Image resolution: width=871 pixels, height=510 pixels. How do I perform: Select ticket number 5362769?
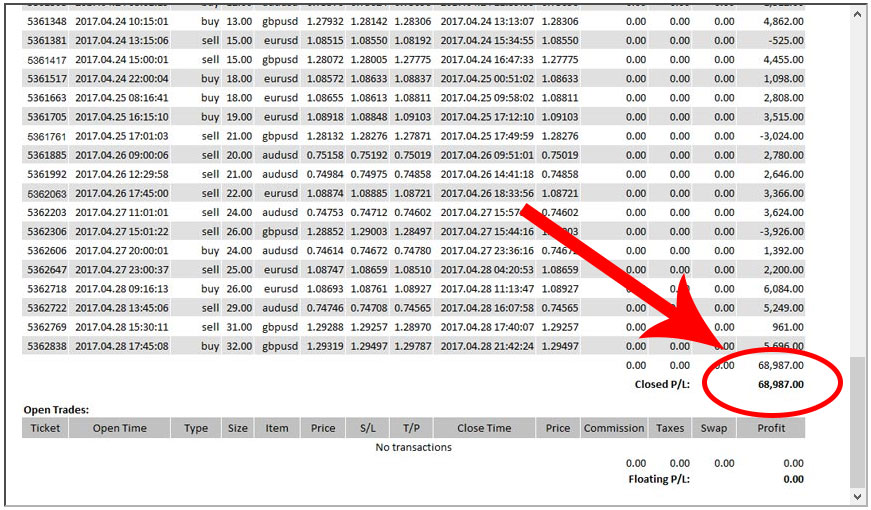[x=47, y=327]
